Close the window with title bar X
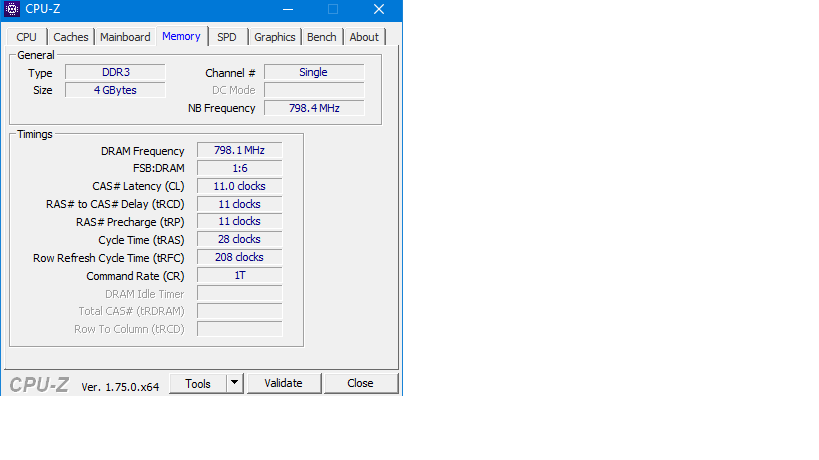Screen dimensions: 819x460 pos(379,9)
